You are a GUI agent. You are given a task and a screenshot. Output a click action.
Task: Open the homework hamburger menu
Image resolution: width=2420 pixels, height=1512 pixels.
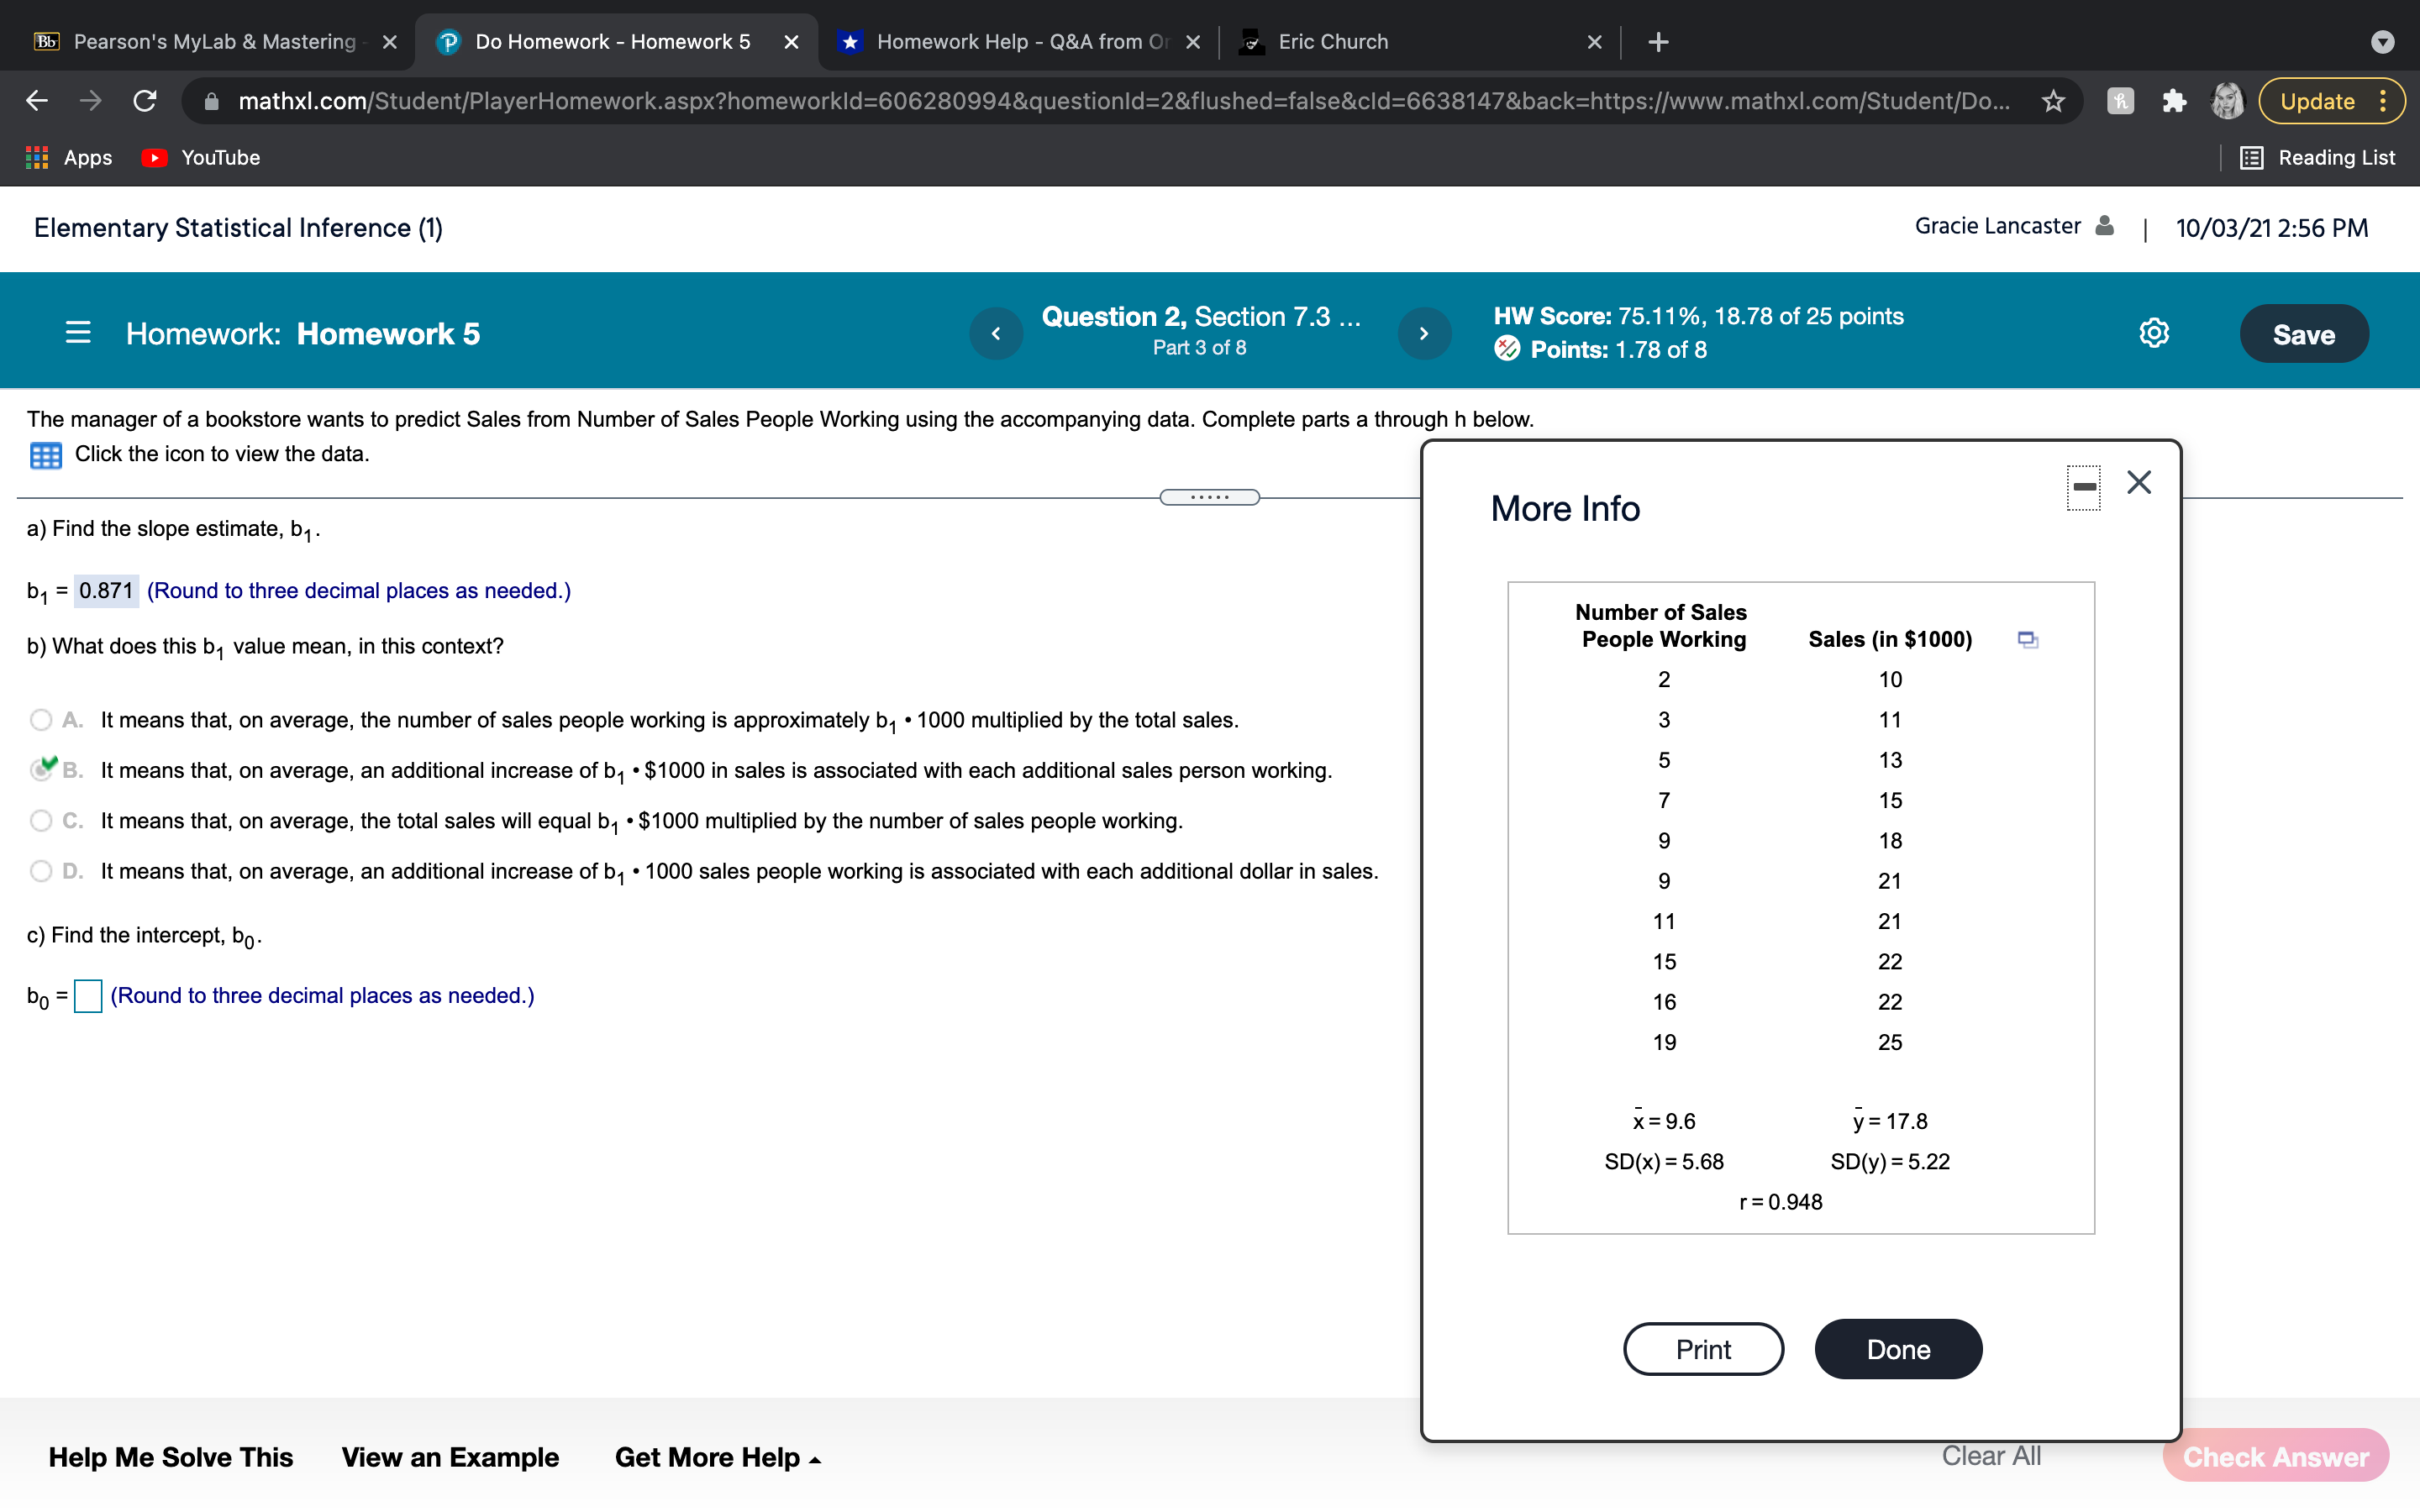click(x=77, y=333)
